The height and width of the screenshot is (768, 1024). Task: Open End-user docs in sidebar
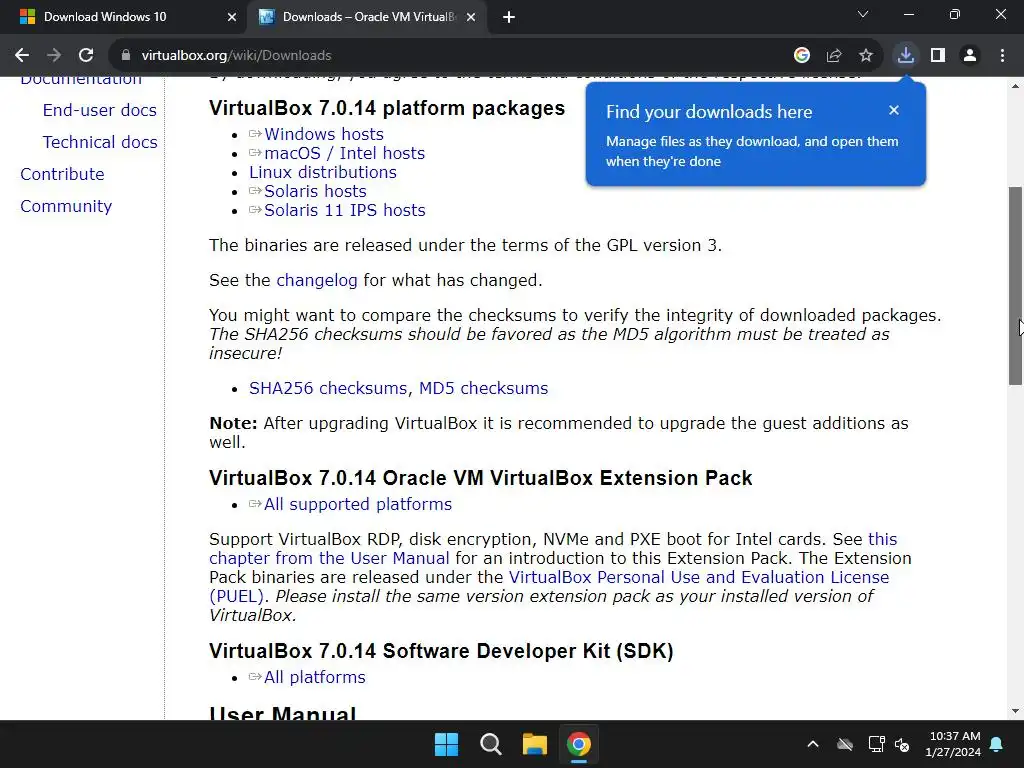tap(99, 110)
